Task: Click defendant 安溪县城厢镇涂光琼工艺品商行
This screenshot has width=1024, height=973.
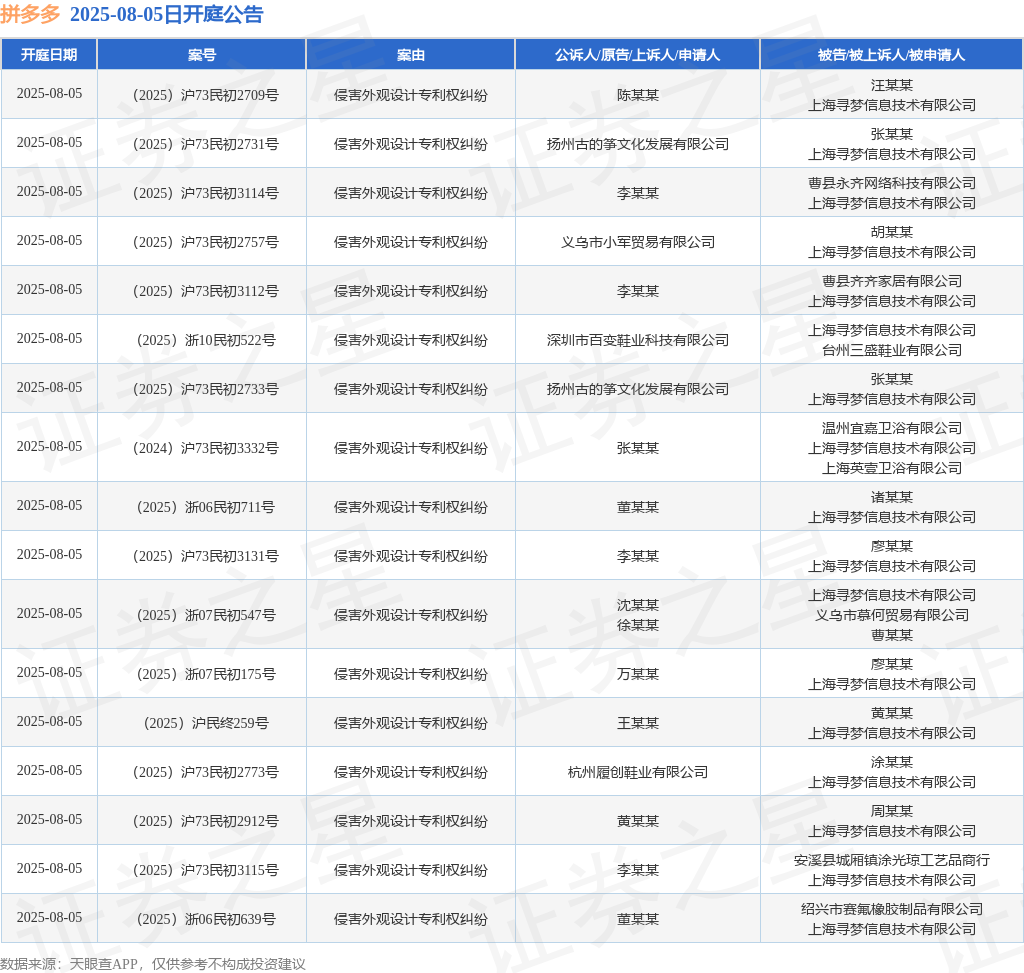Action: tap(891, 860)
